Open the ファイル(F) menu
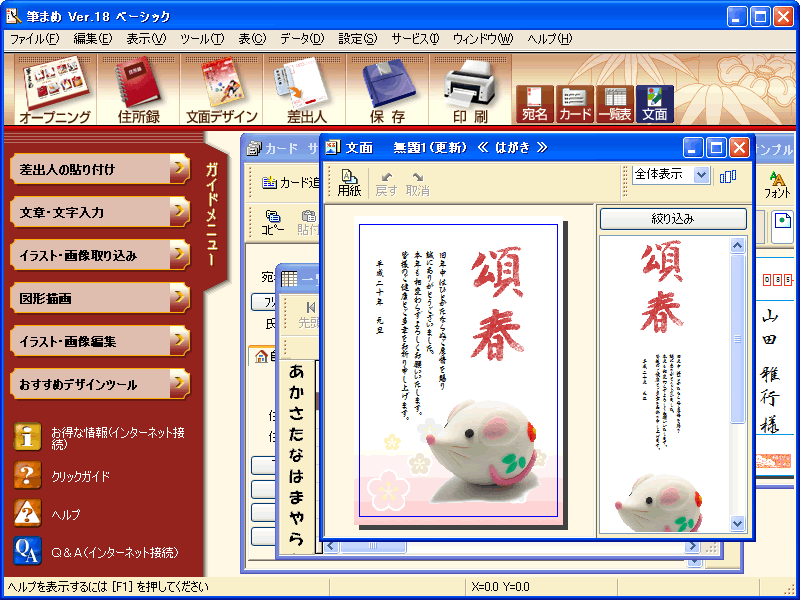The height and width of the screenshot is (600, 800). coord(34,39)
